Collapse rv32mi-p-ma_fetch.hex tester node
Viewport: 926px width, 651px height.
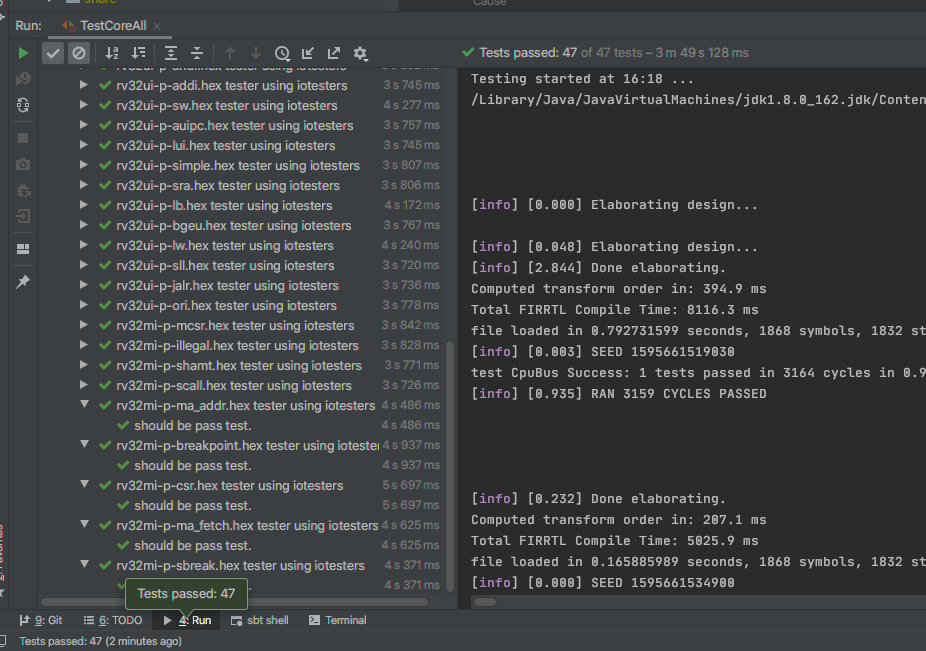coord(84,524)
